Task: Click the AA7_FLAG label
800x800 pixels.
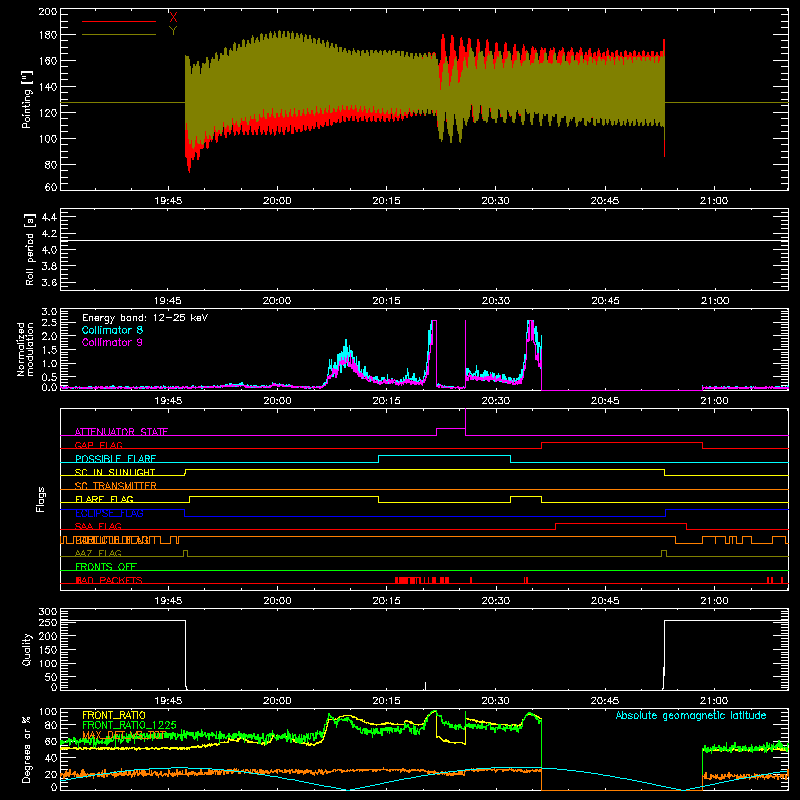Action: pos(98,553)
